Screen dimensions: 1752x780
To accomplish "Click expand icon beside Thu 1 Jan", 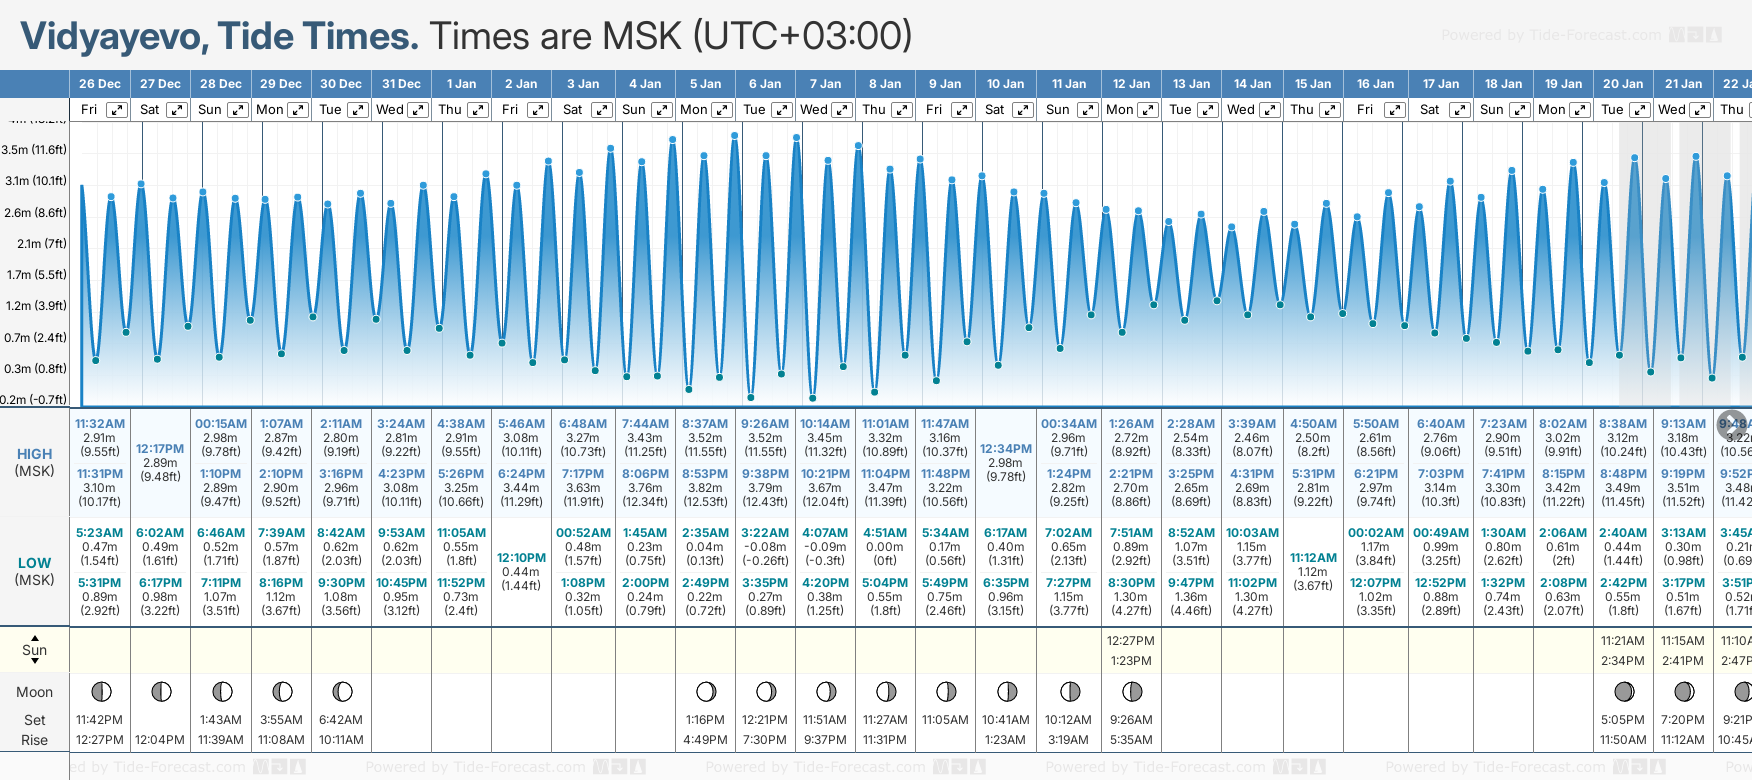I will click(x=478, y=110).
